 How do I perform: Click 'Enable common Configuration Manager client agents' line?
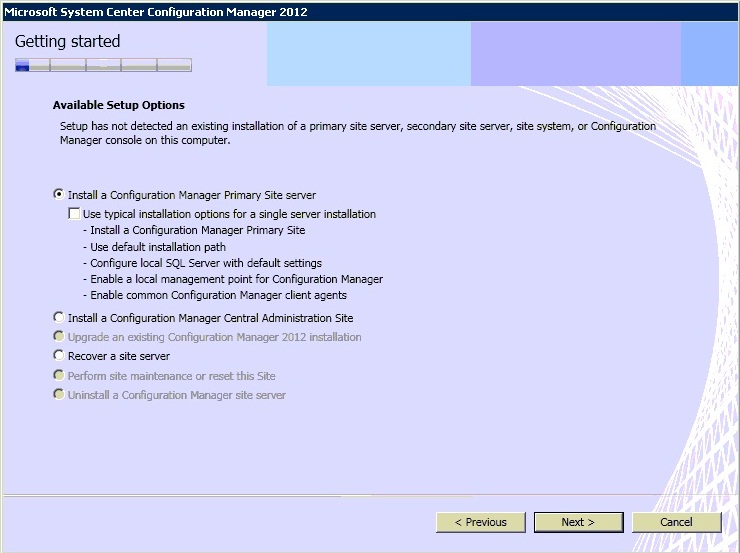(215, 295)
